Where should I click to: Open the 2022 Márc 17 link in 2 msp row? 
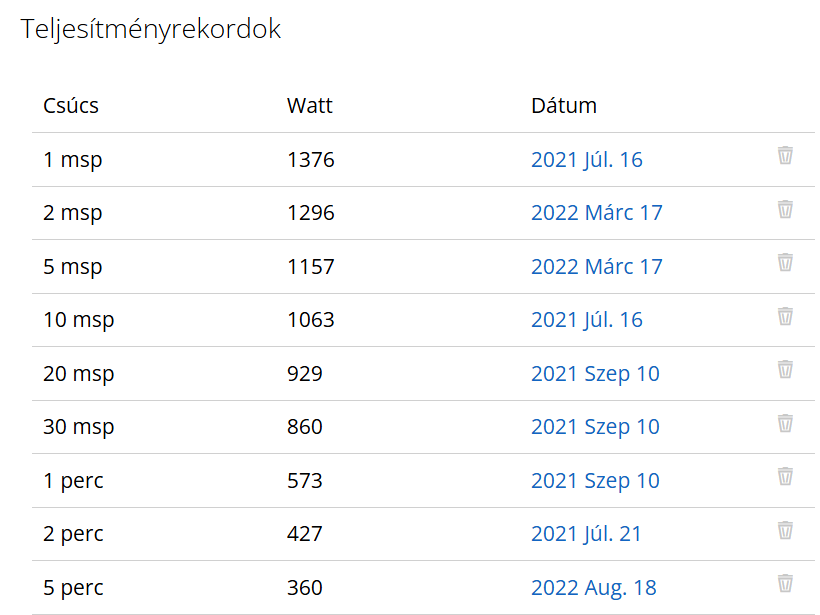[597, 213]
